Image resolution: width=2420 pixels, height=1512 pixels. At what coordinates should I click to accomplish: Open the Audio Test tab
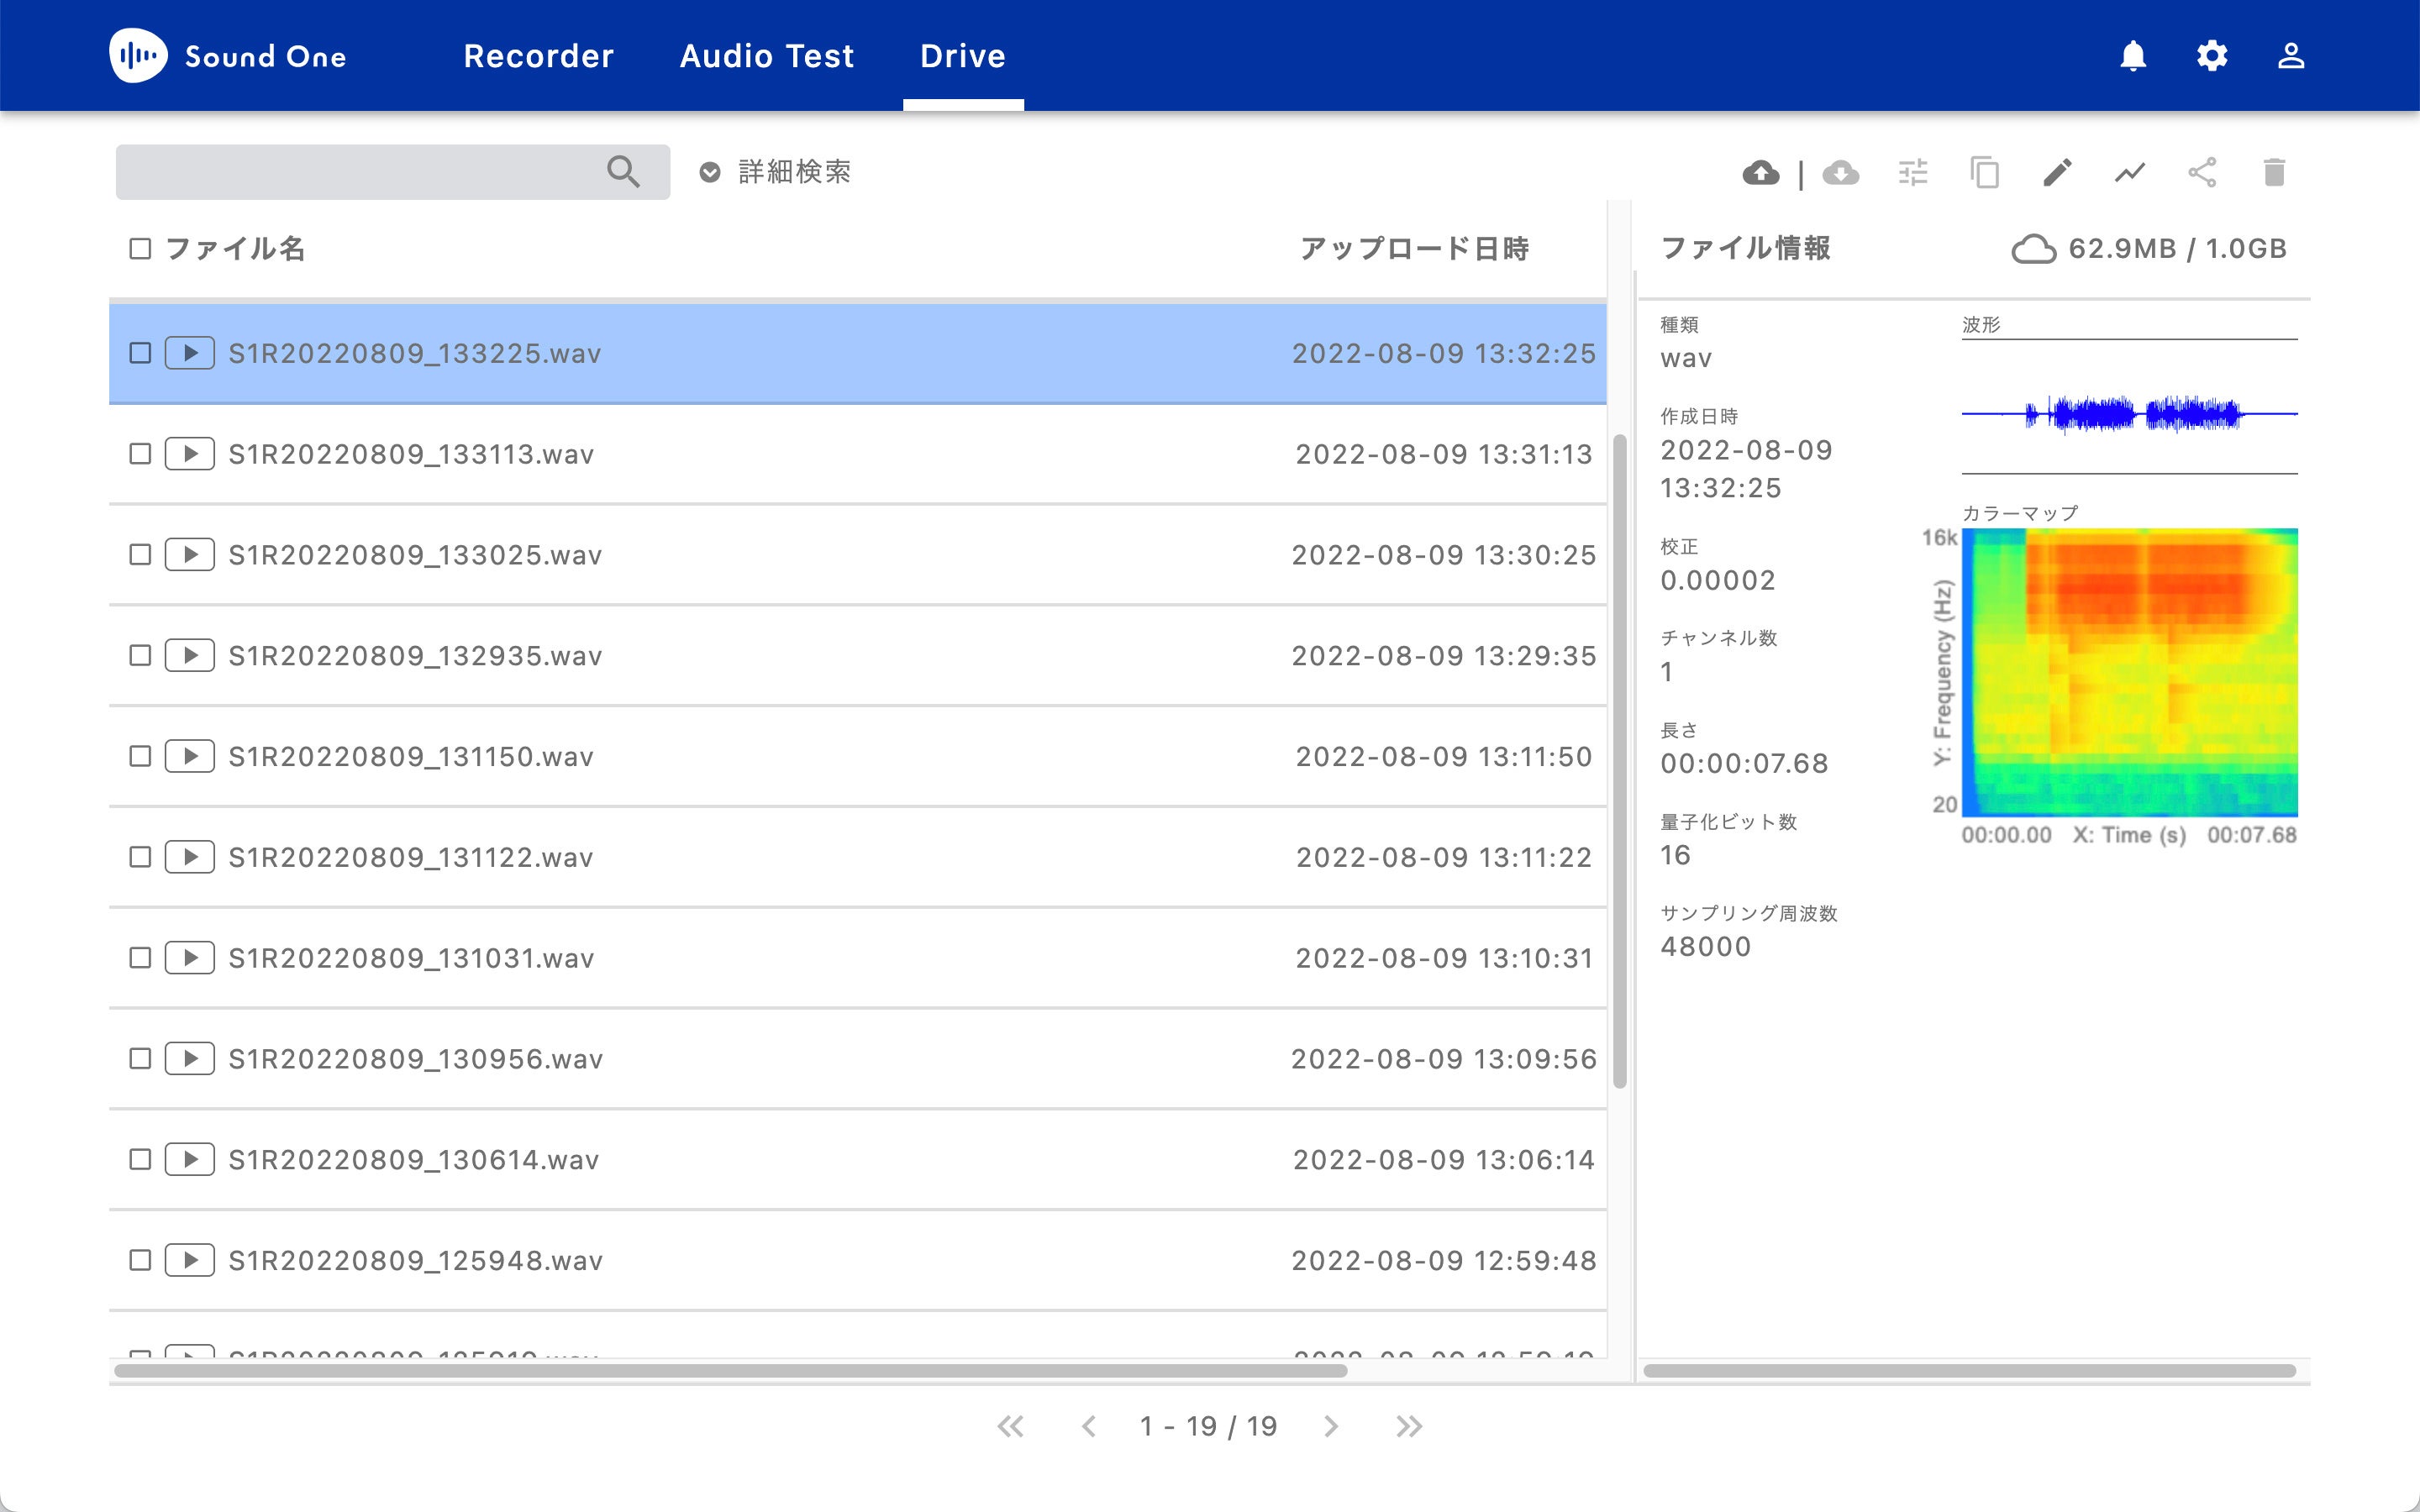[767, 56]
